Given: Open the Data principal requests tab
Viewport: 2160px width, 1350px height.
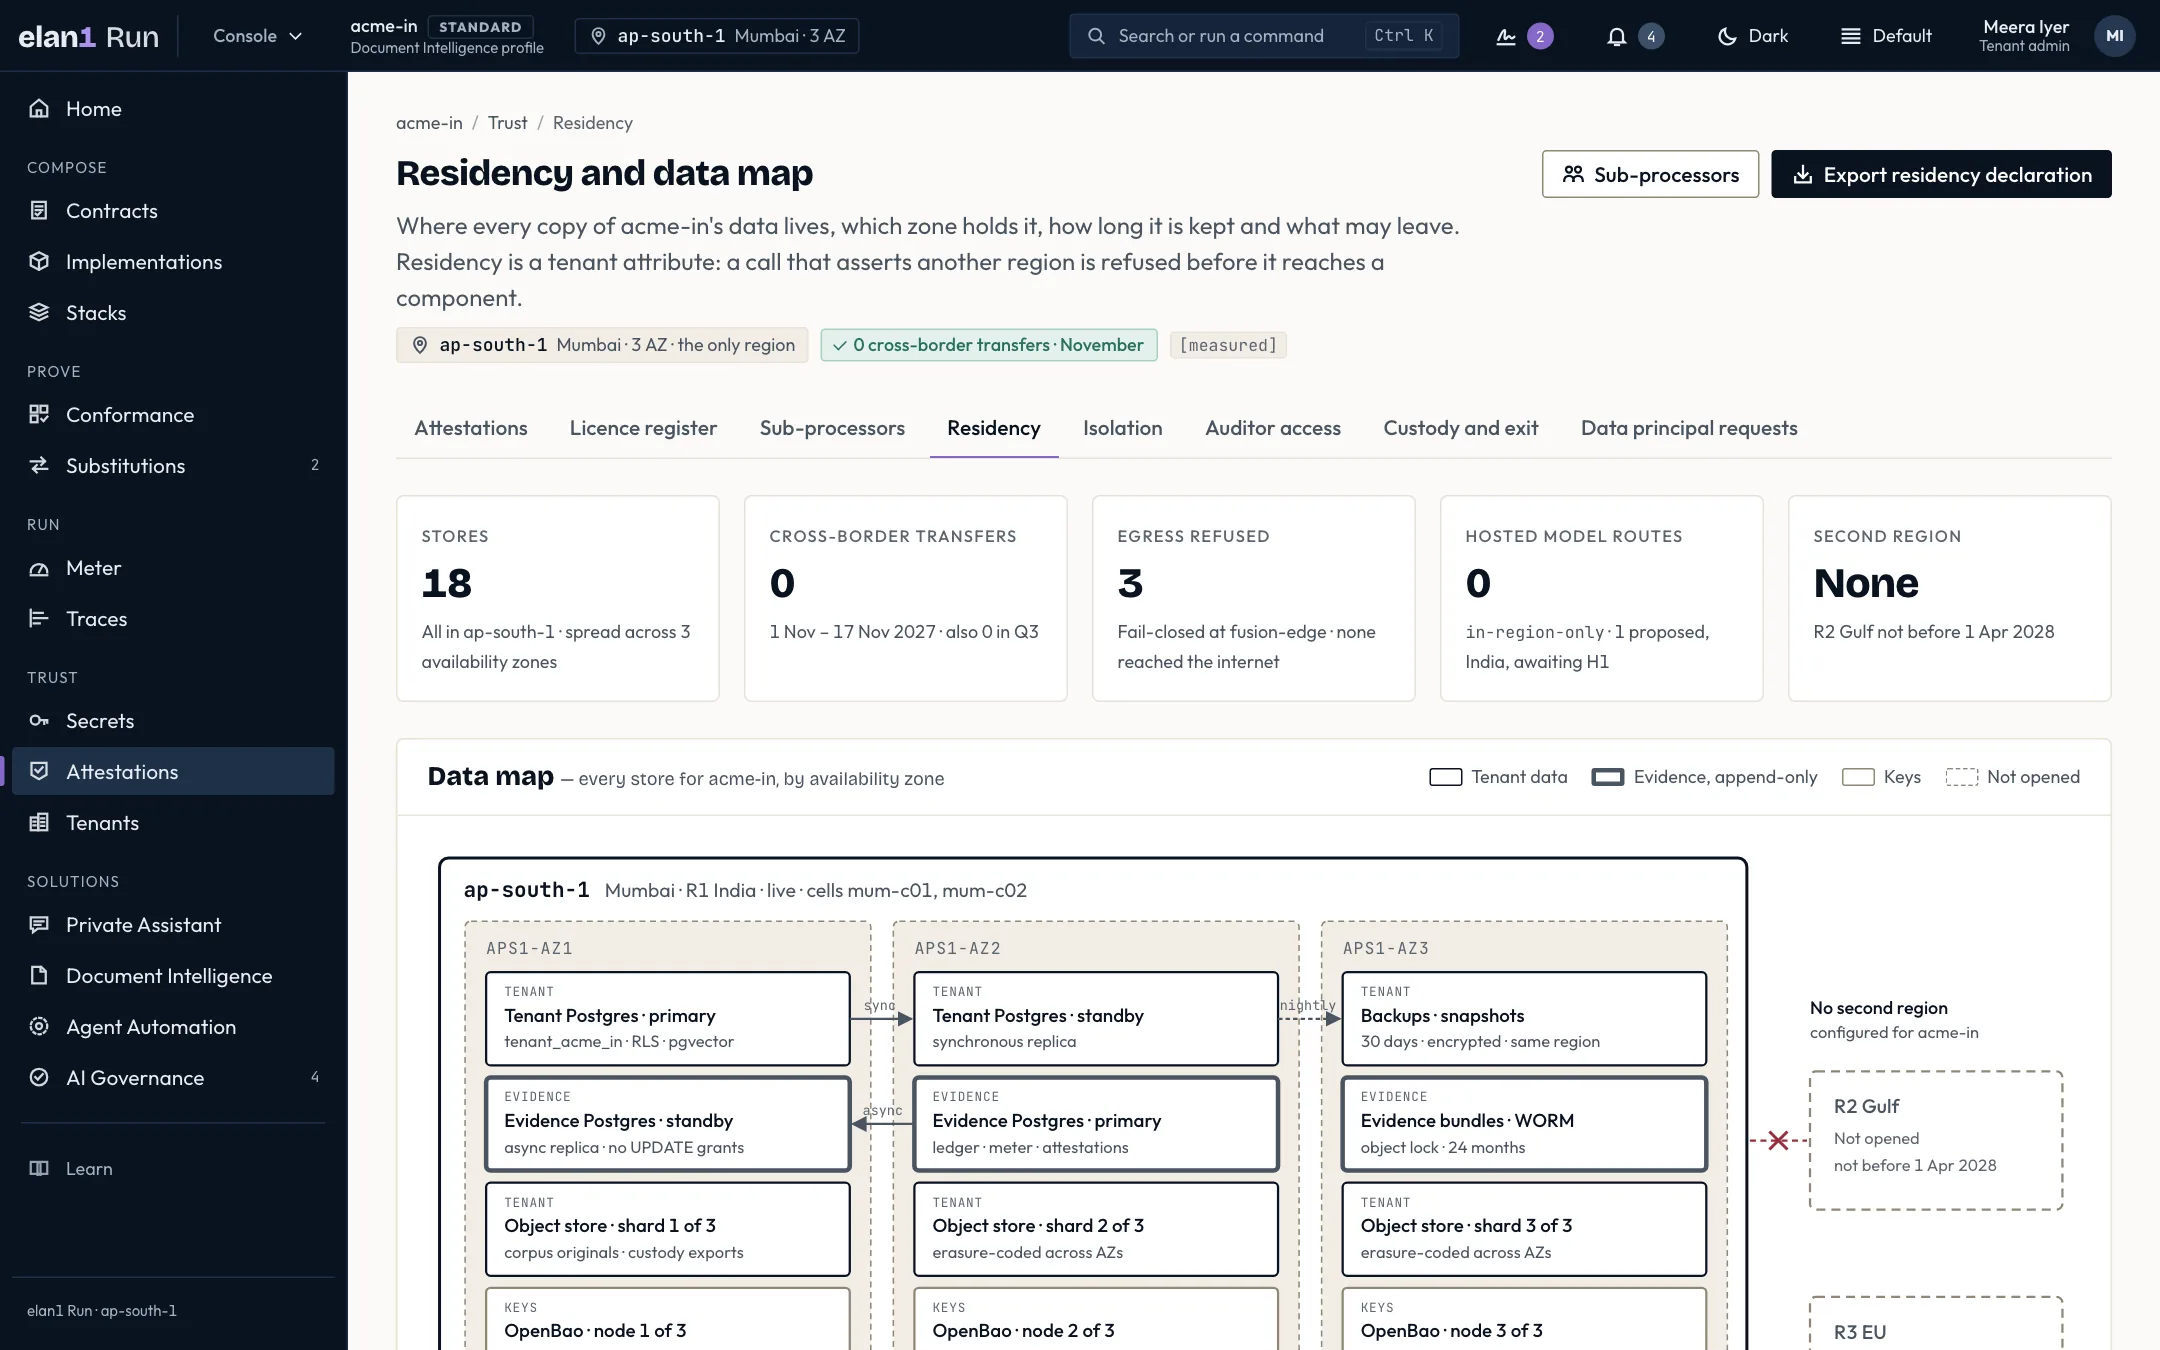Looking at the screenshot, I should pyautogui.click(x=1688, y=428).
